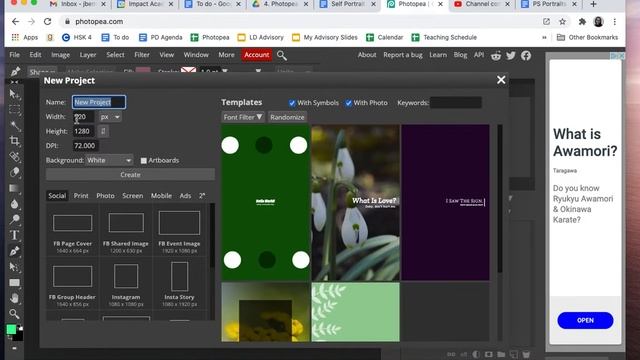640x360 pixels.
Task: Select the Move tool in the toolbar
Action: click(14, 94)
